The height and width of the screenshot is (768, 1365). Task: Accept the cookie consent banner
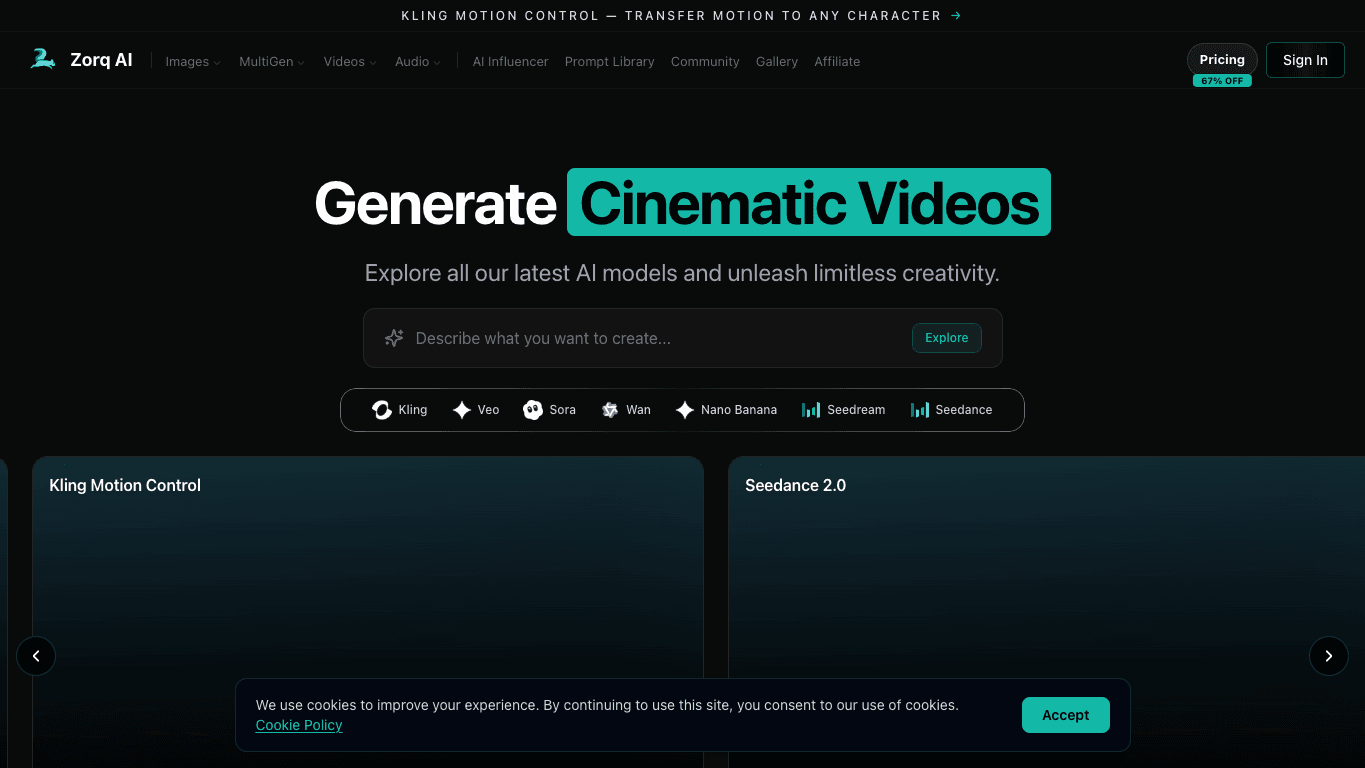pyautogui.click(x=1066, y=715)
